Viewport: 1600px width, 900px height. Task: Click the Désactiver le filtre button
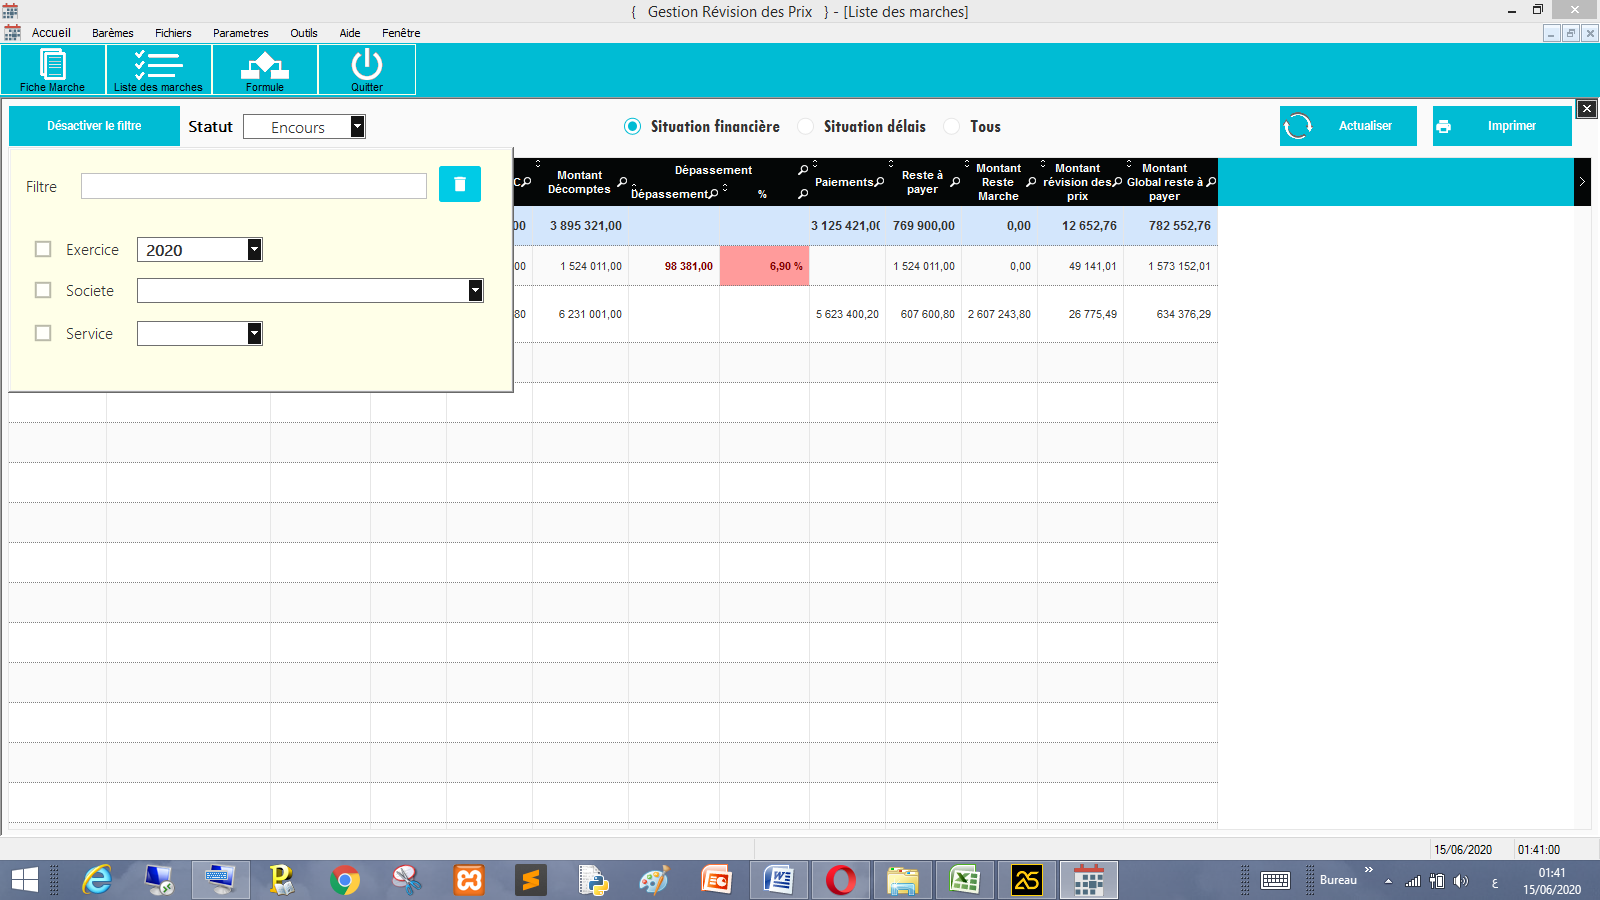coord(94,126)
